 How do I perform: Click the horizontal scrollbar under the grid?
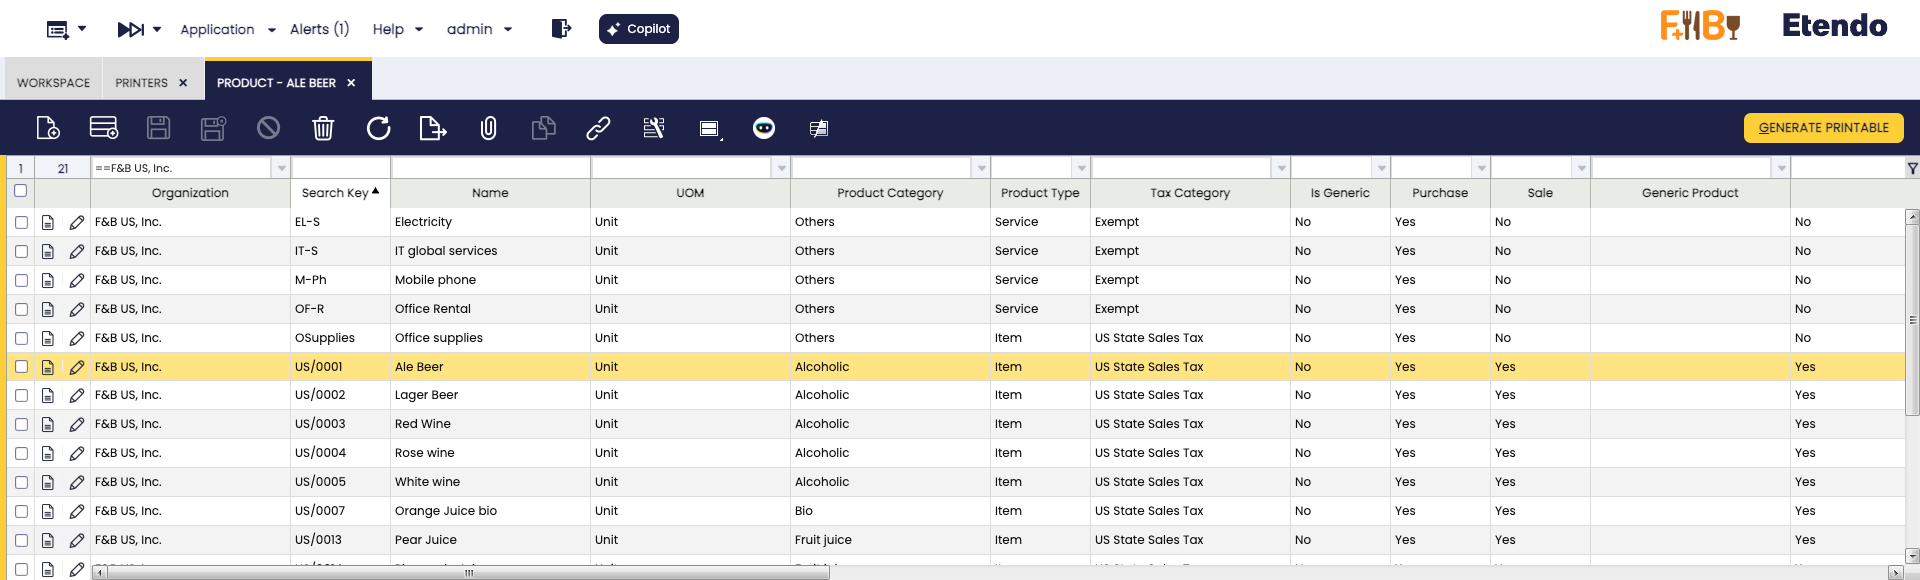pos(468,573)
